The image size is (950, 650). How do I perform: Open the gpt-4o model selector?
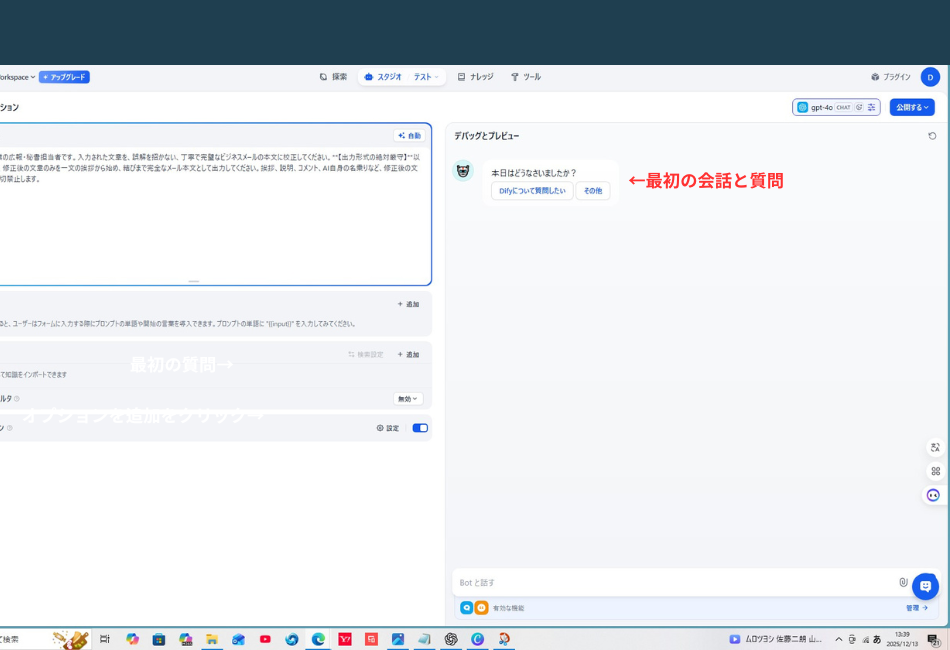[x=825, y=106]
